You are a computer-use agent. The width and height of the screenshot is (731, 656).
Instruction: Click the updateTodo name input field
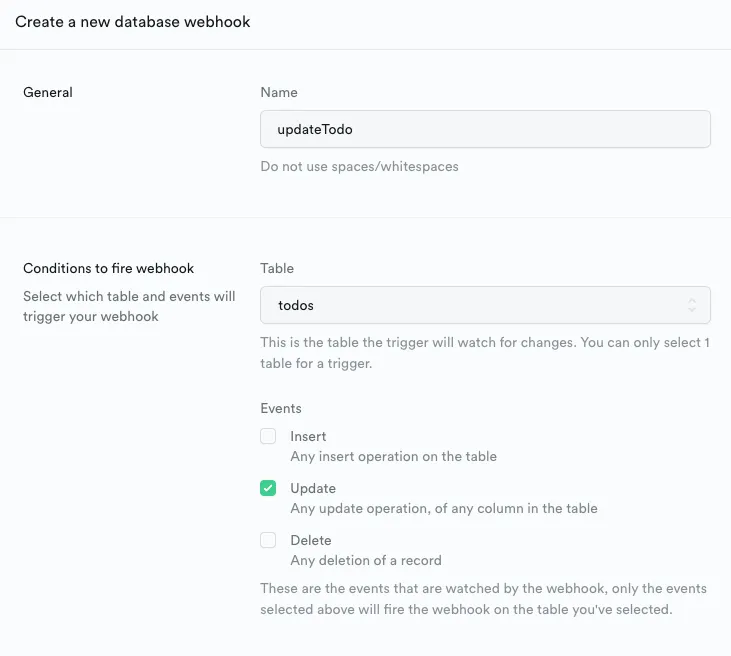pyautogui.click(x=485, y=129)
